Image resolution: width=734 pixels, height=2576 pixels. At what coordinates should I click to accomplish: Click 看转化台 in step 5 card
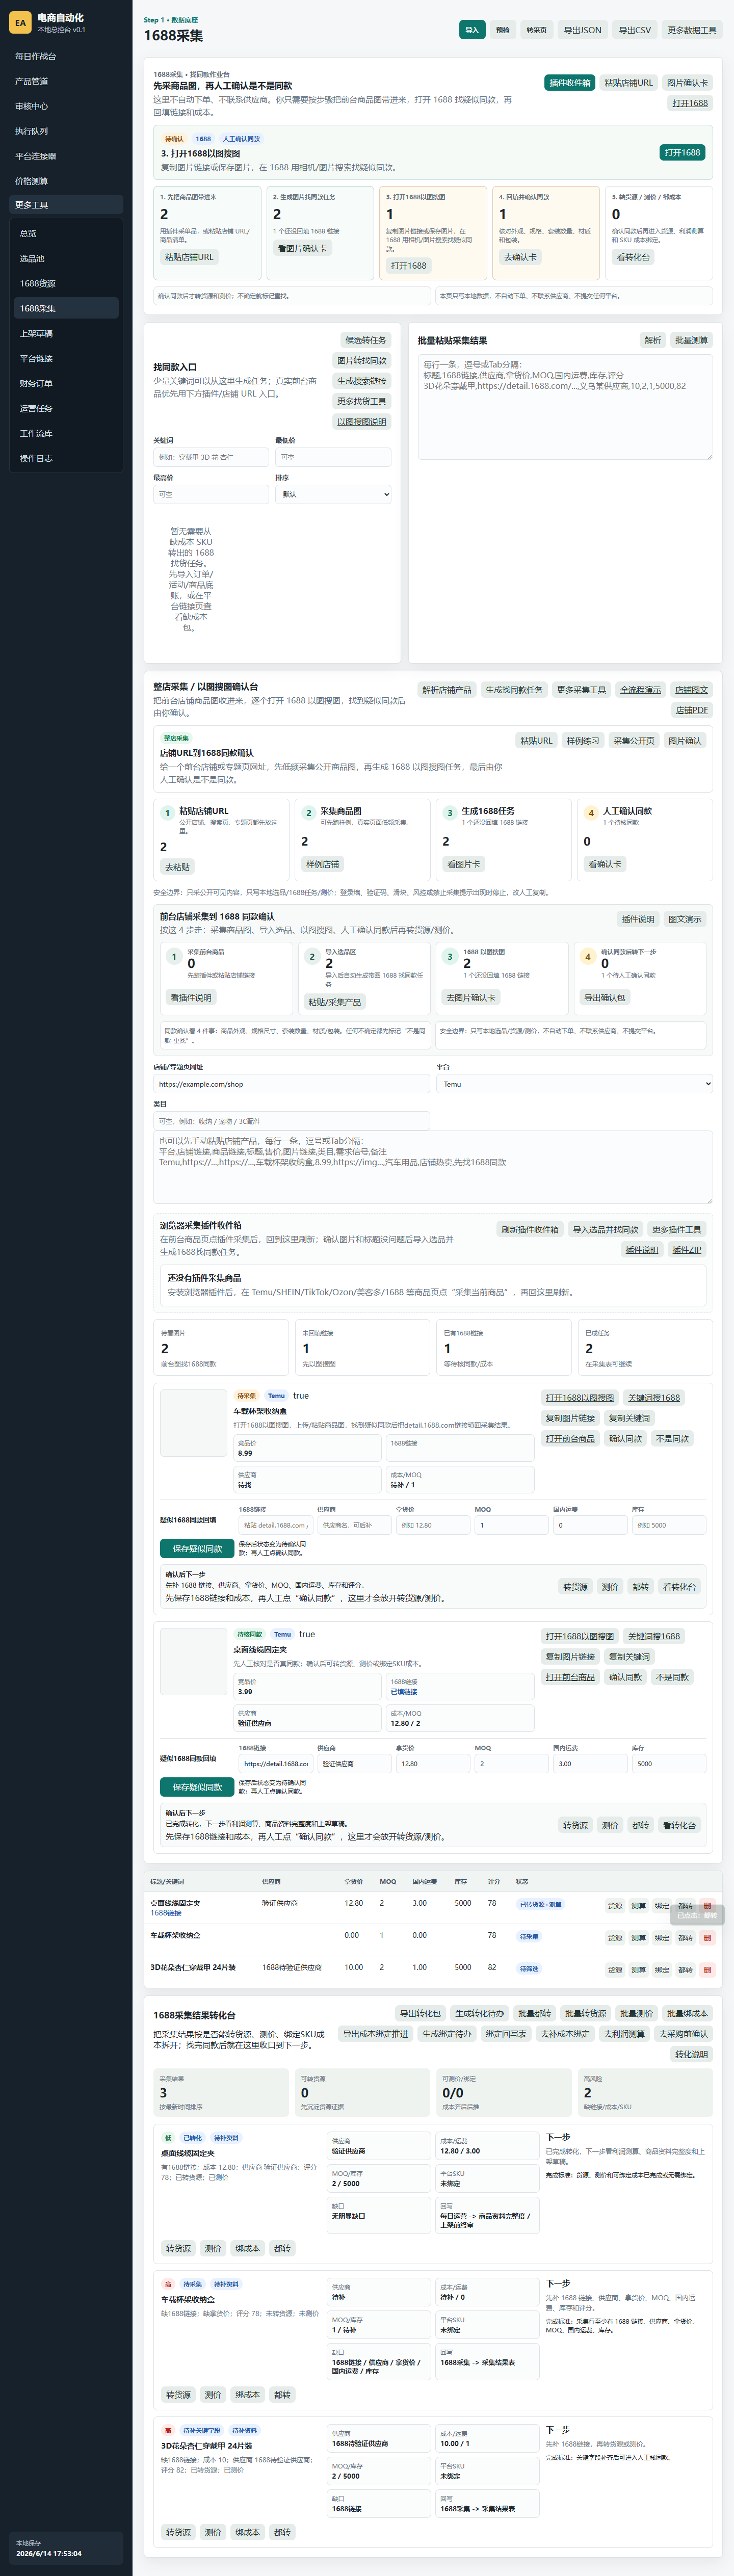click(633, 257)
